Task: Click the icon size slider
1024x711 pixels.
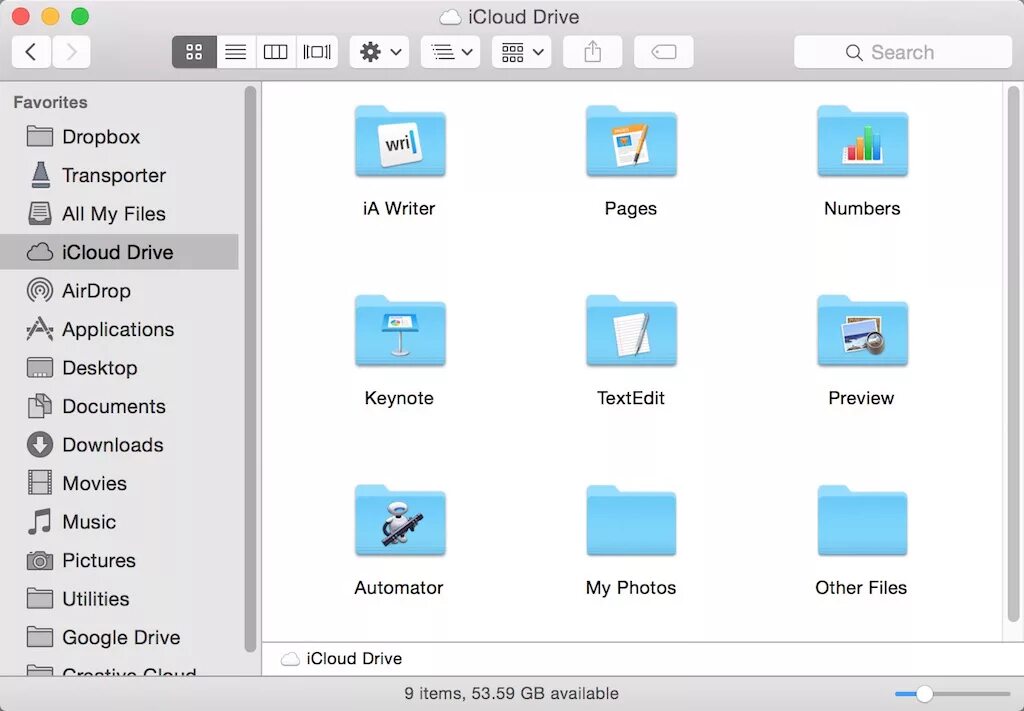Action: (x=952, y=693)
